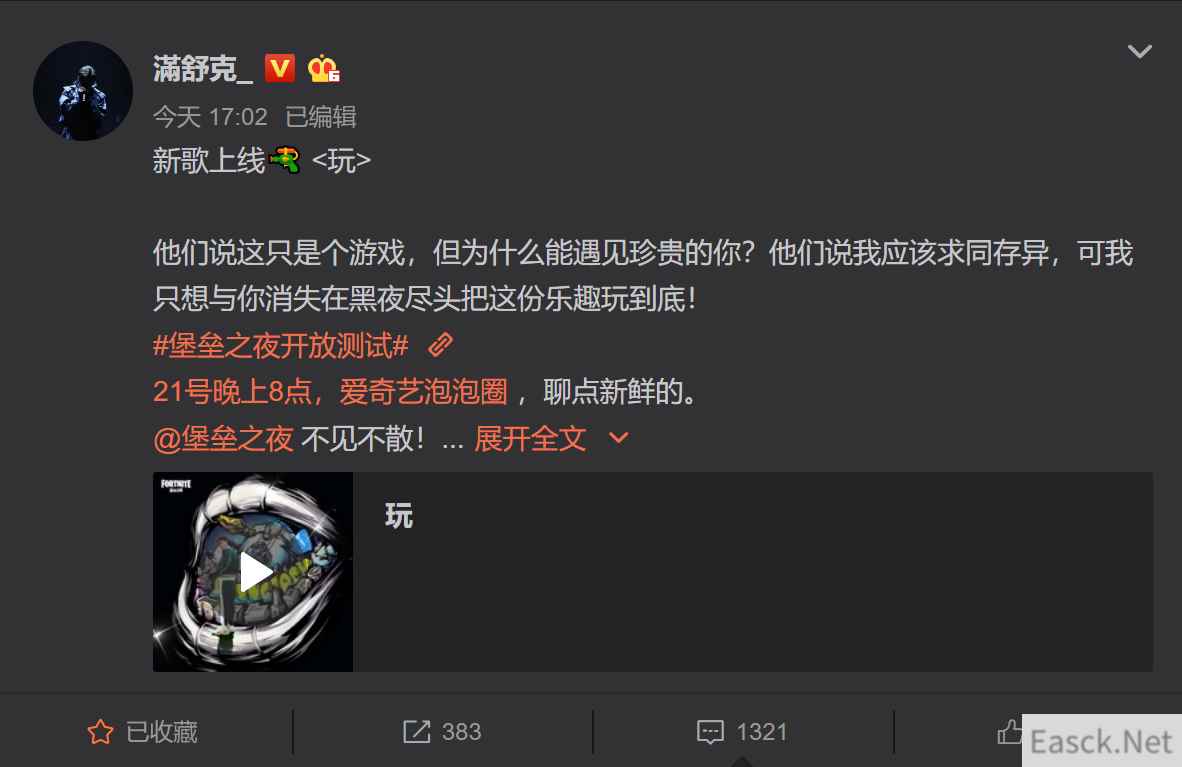Open the 玩 song card title
This screenshot has width=1182, height=767.
coord(399,516)
